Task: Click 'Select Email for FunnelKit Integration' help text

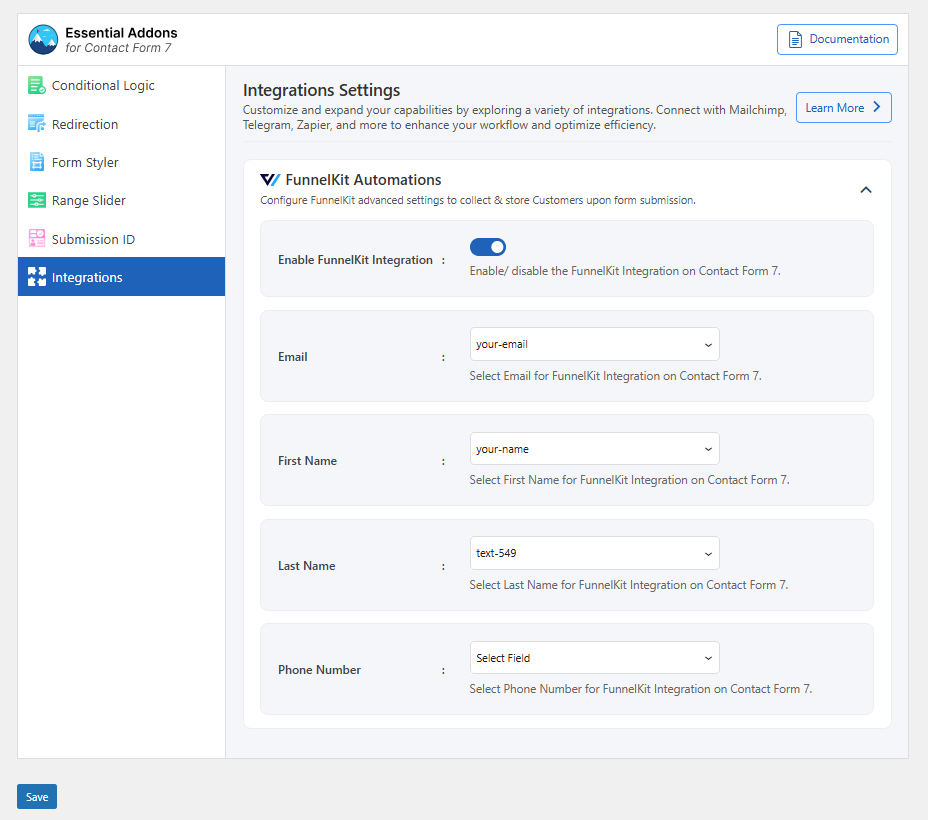Action: (x=616, y=376)
